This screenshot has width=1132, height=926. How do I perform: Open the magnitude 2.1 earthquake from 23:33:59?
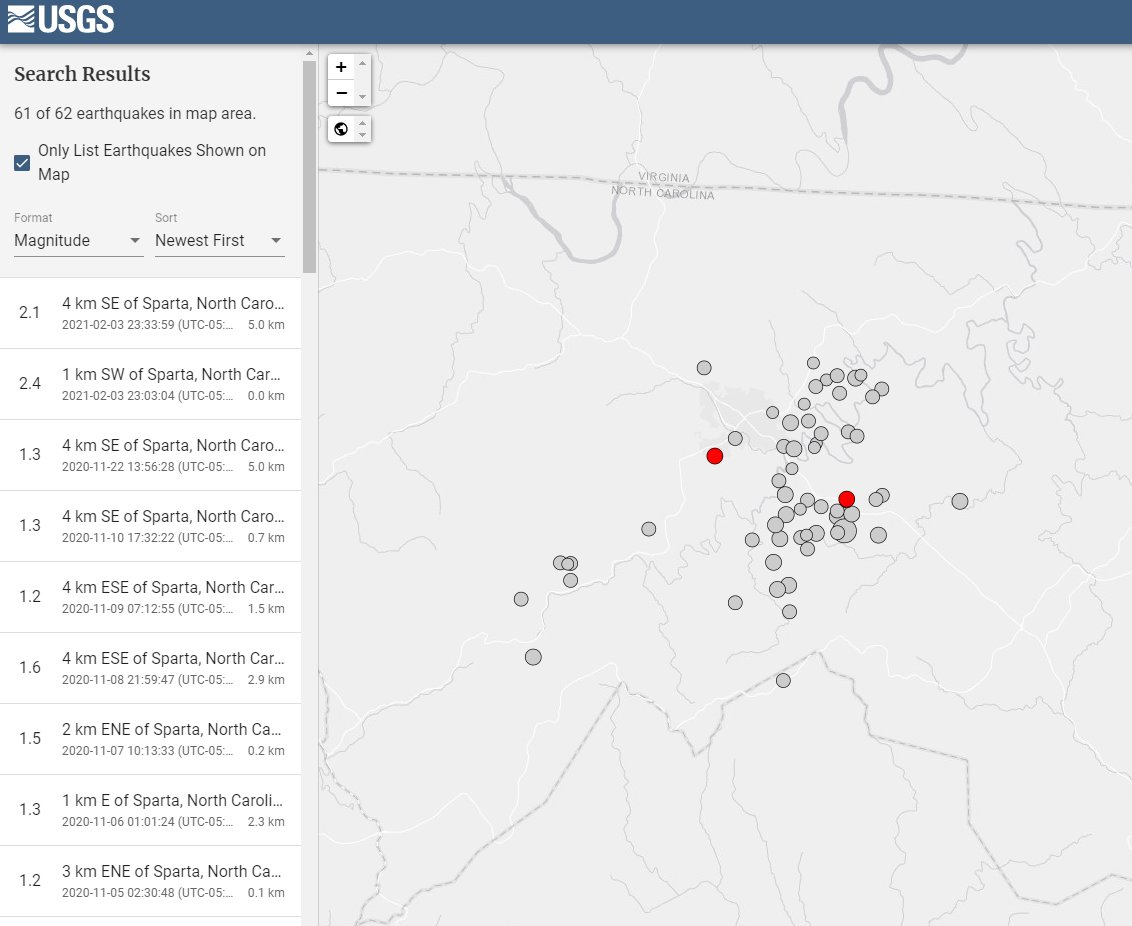(150, 313)
